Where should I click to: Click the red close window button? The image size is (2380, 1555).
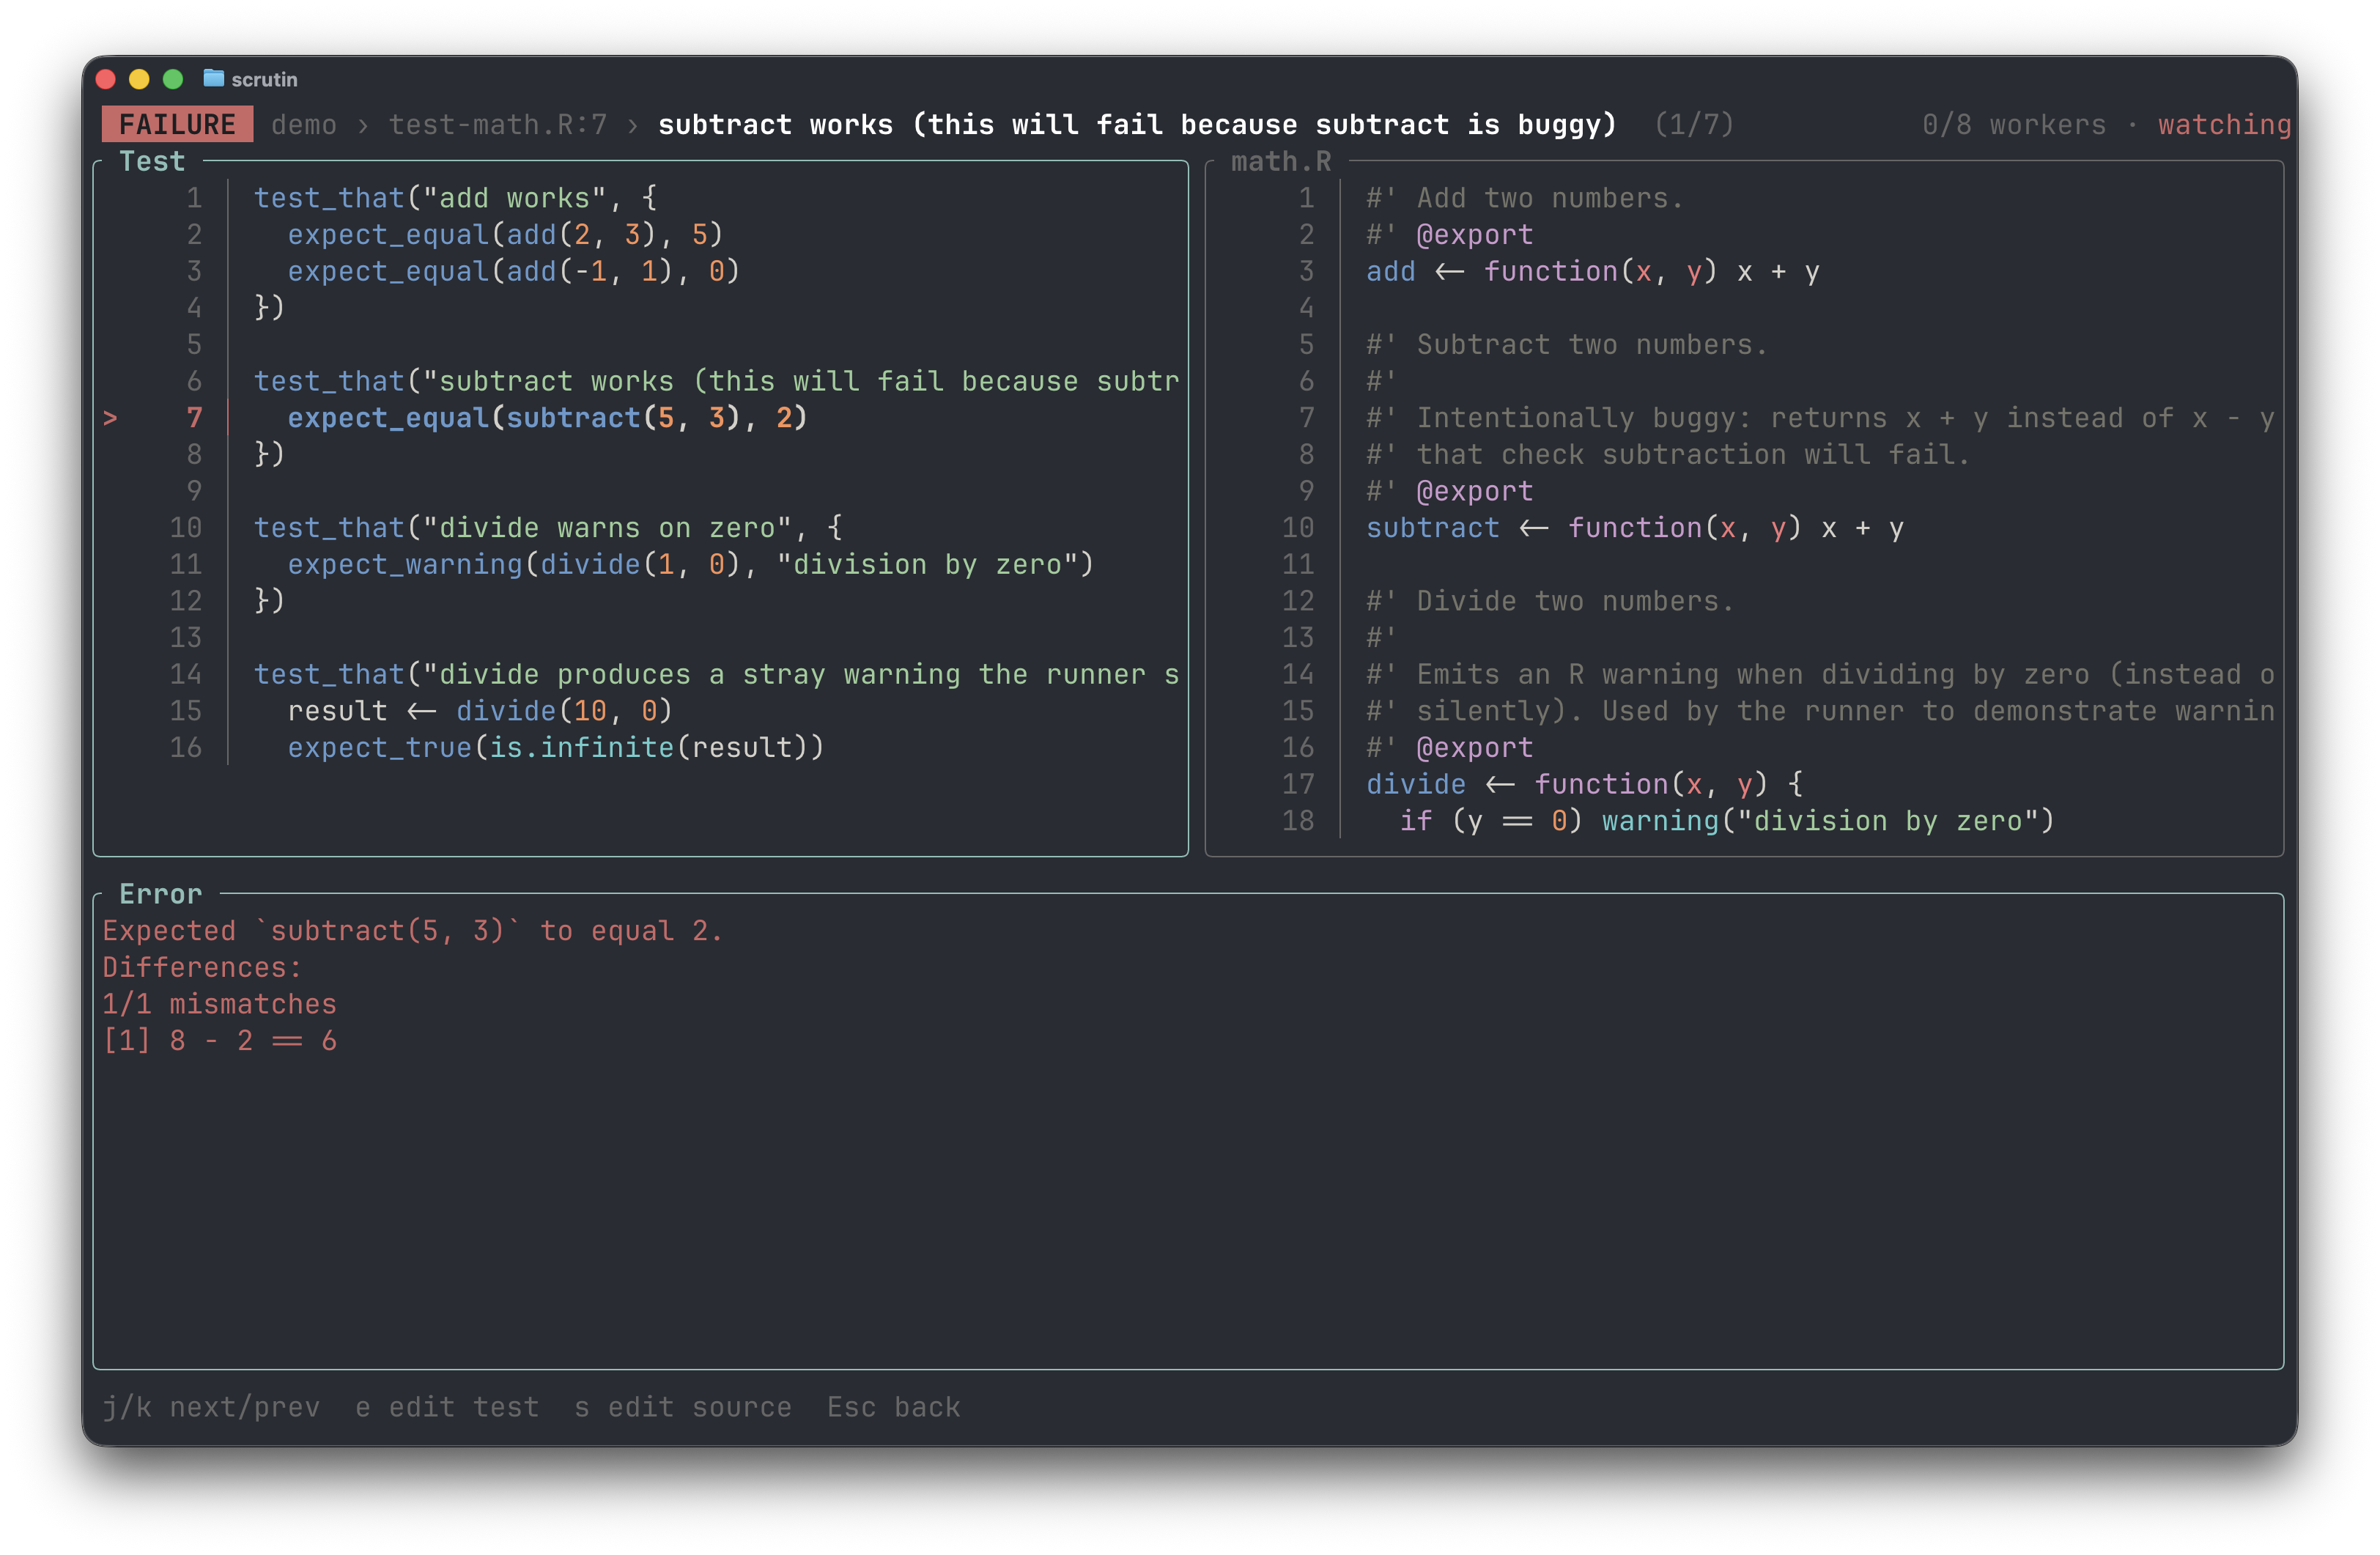[106, 79]
